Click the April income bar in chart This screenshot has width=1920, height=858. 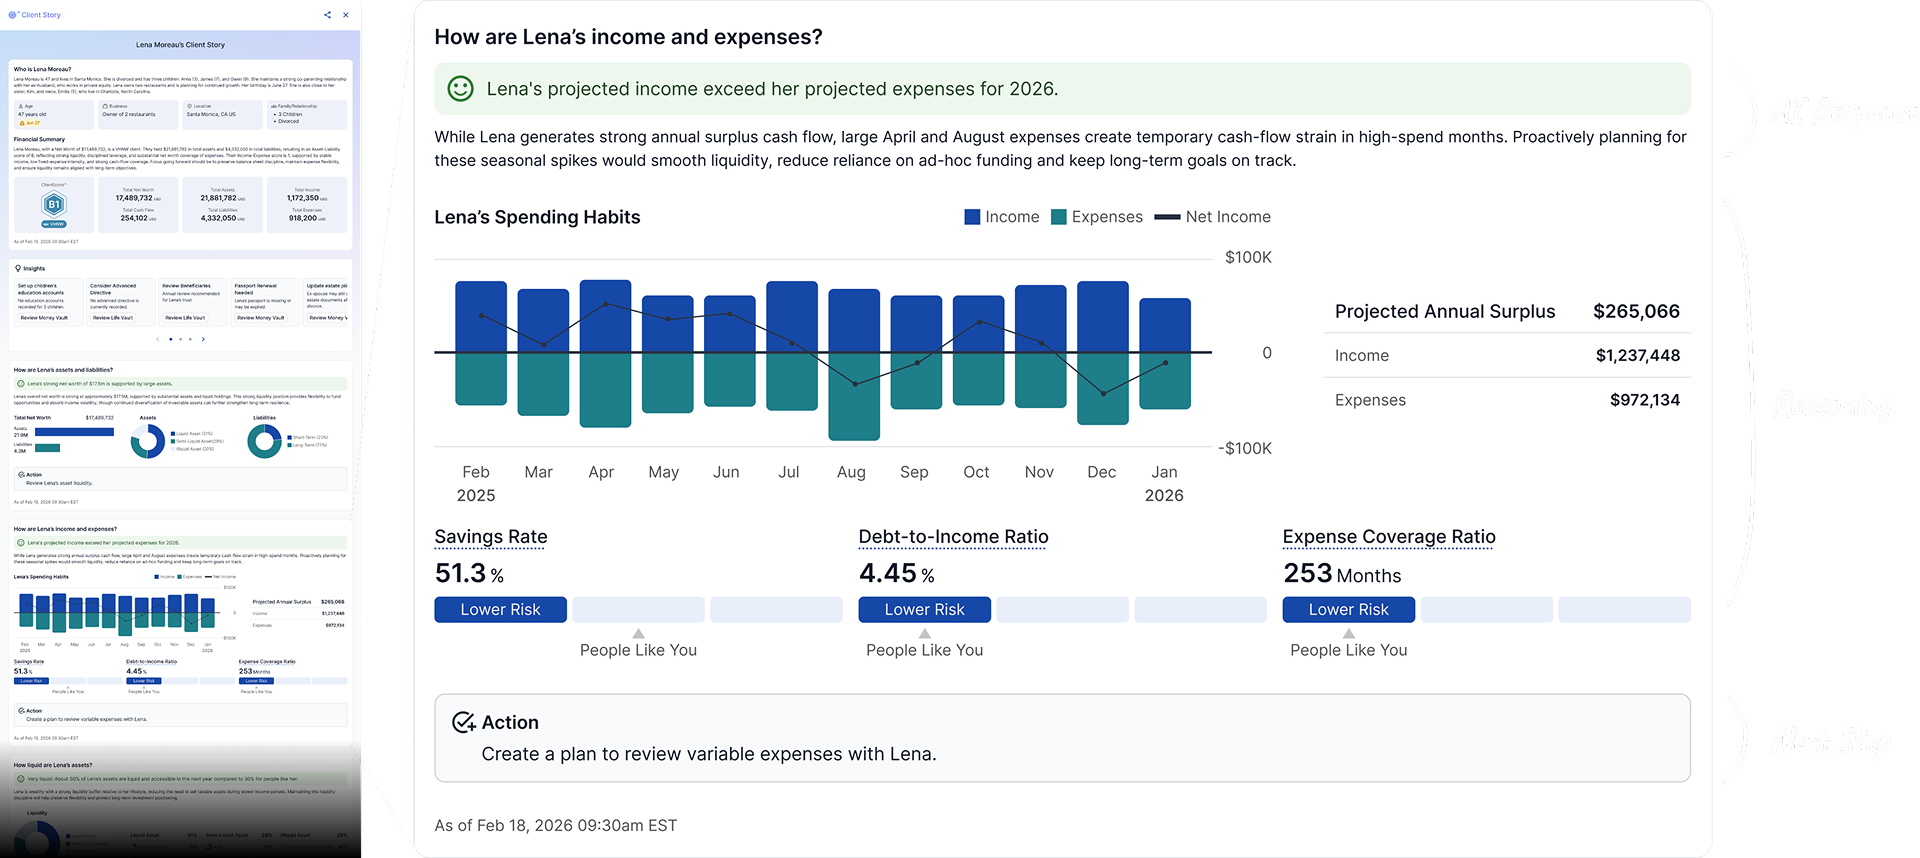(x=605, y=316)
